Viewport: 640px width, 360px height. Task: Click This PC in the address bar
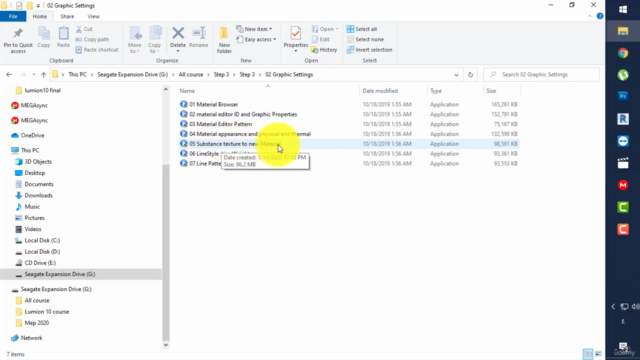(77, 75)
